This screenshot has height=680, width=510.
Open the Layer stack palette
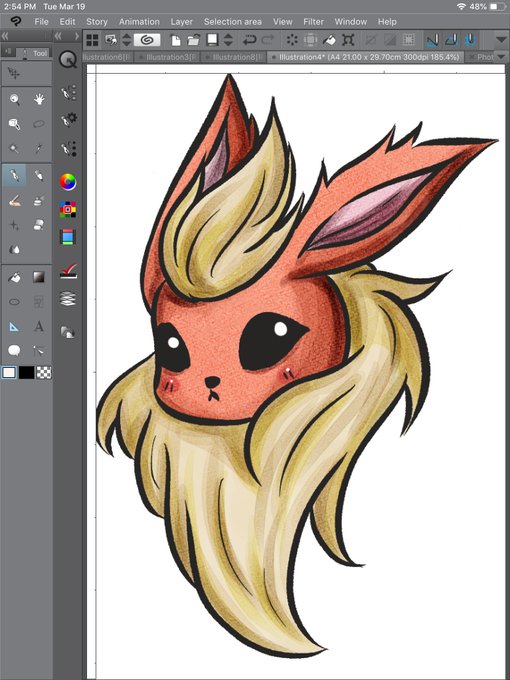pyautogui.click(x=68, y=299)
